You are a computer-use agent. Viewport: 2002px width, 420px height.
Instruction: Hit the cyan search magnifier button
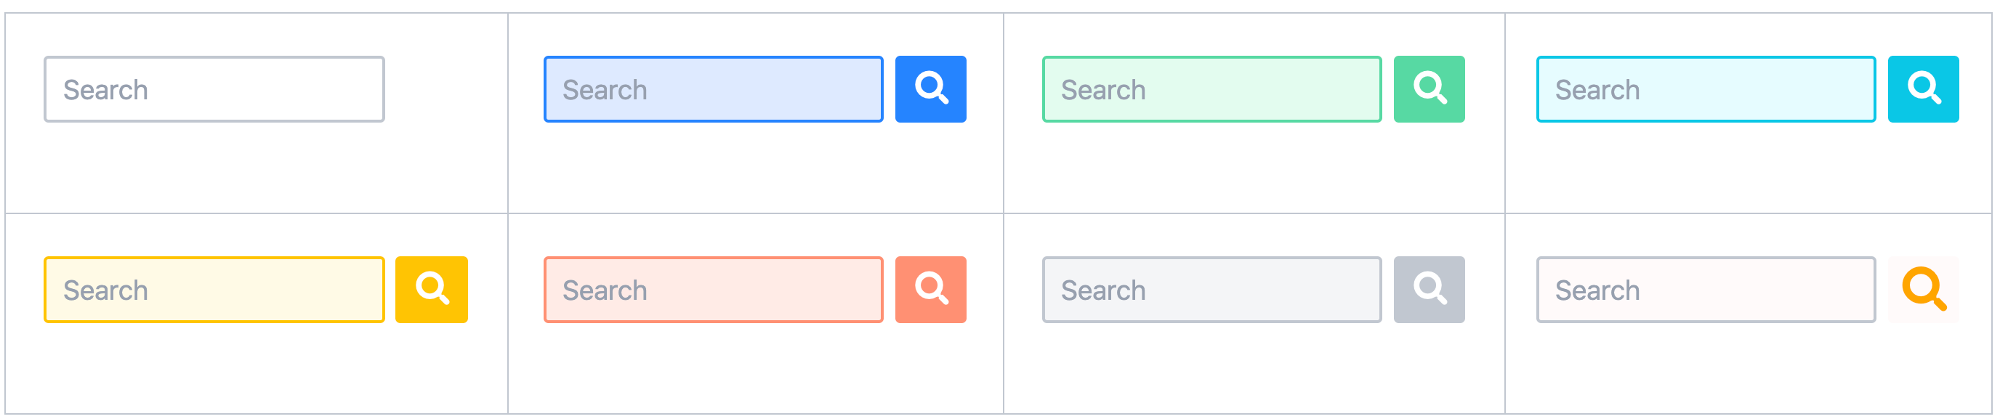[x=1923, y=89]
